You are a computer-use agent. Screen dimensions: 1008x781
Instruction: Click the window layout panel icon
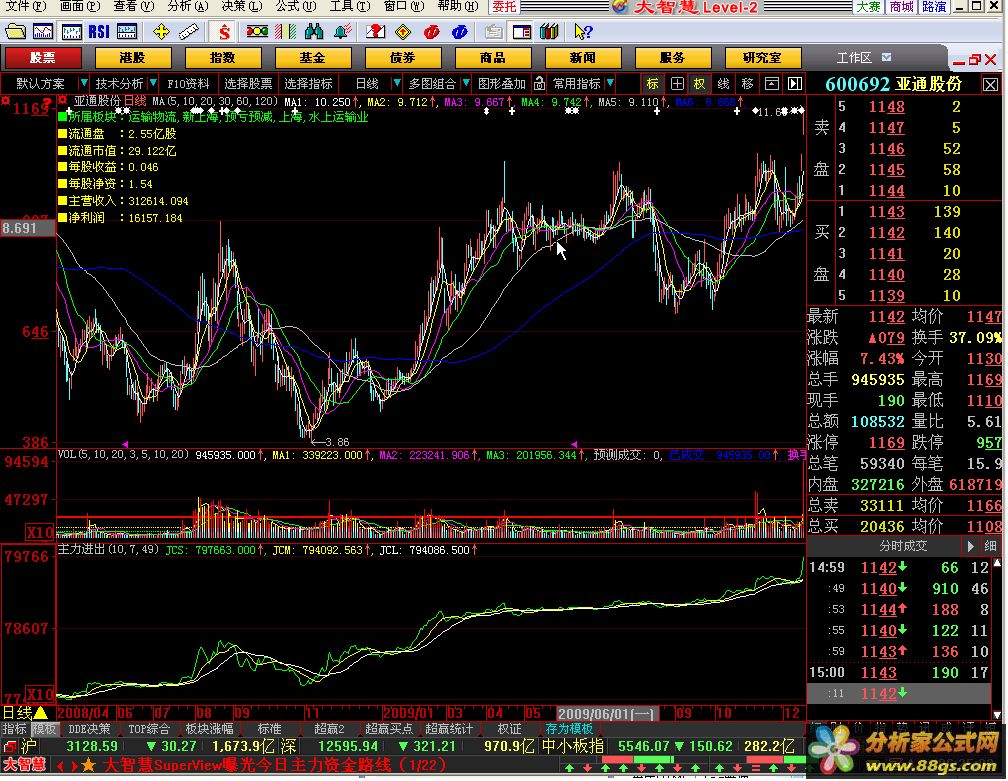[x=521, y=31]
